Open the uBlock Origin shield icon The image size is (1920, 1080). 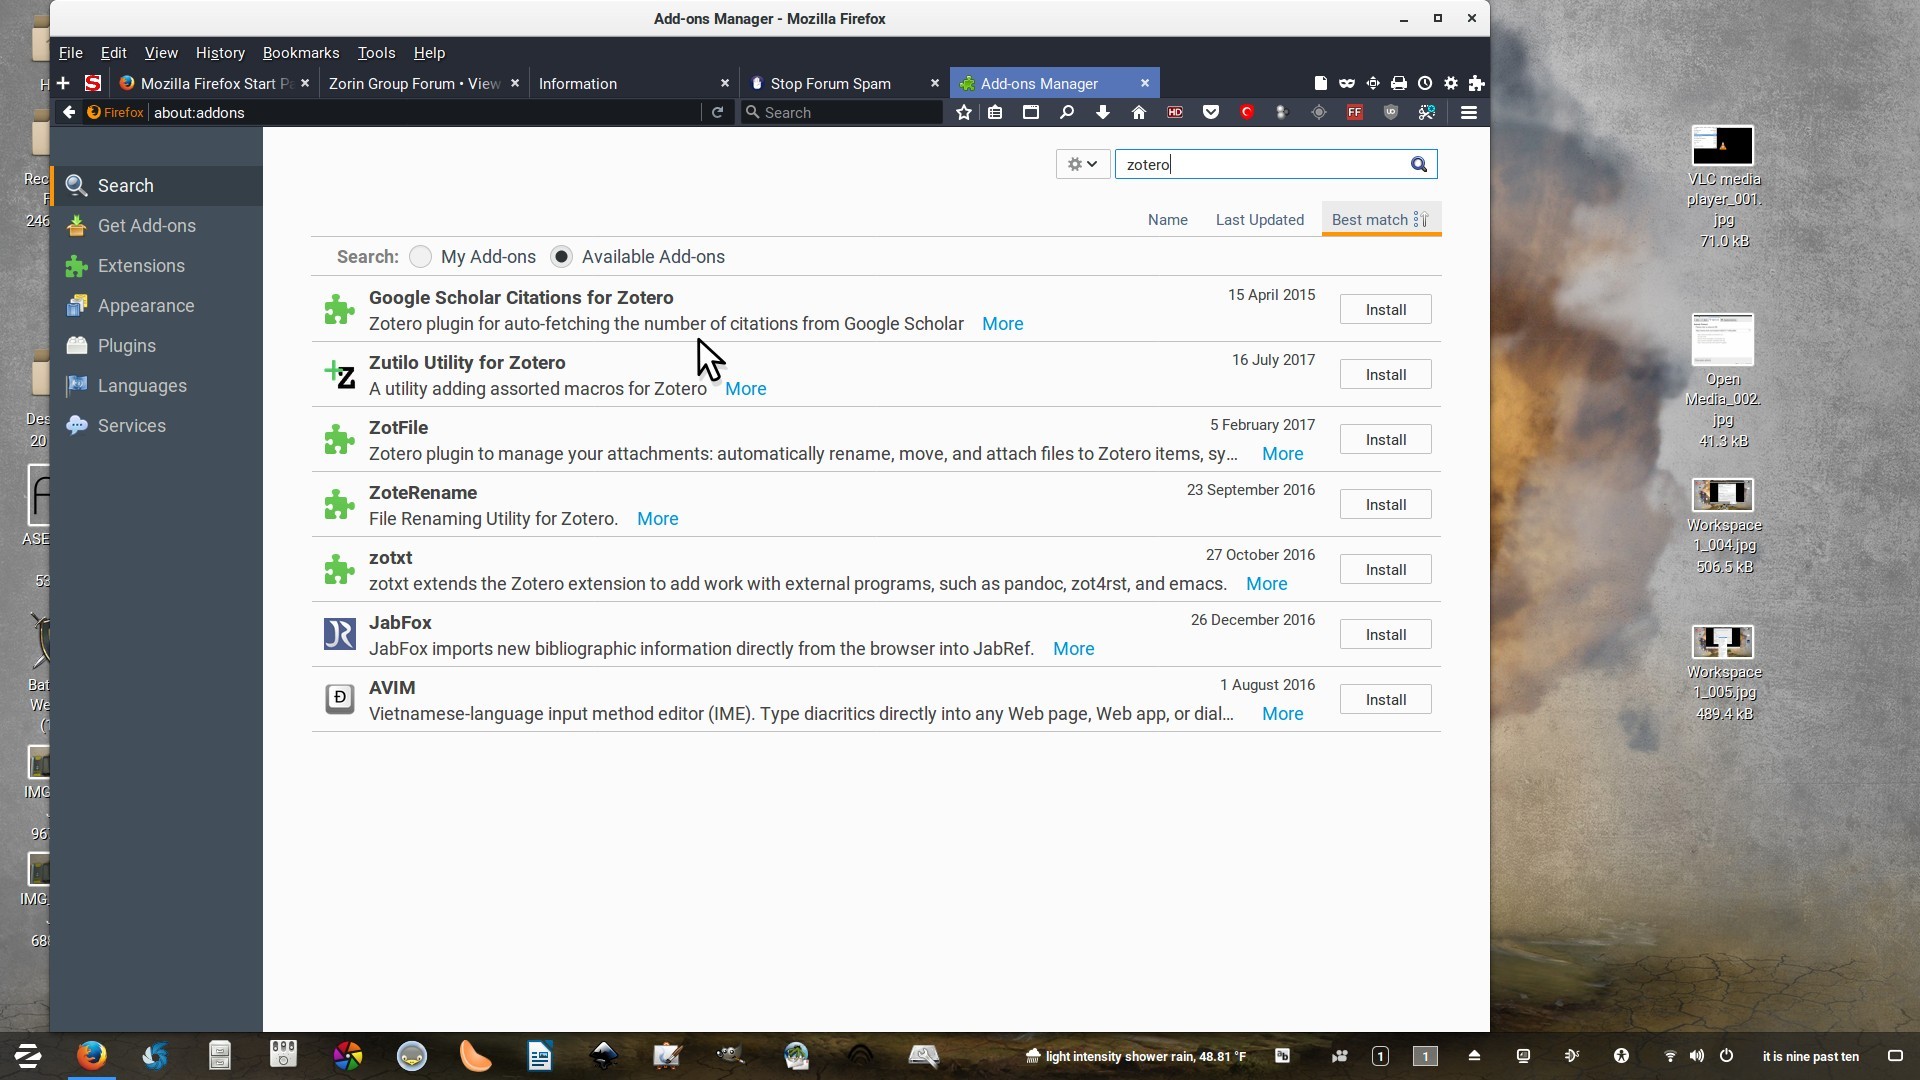(x=1391, y=113)
